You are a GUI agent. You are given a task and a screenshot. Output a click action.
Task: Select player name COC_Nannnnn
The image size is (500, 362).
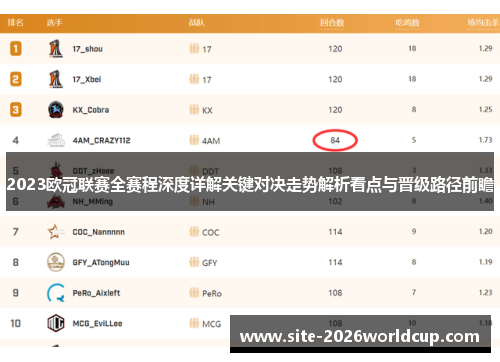click(99, 232)
